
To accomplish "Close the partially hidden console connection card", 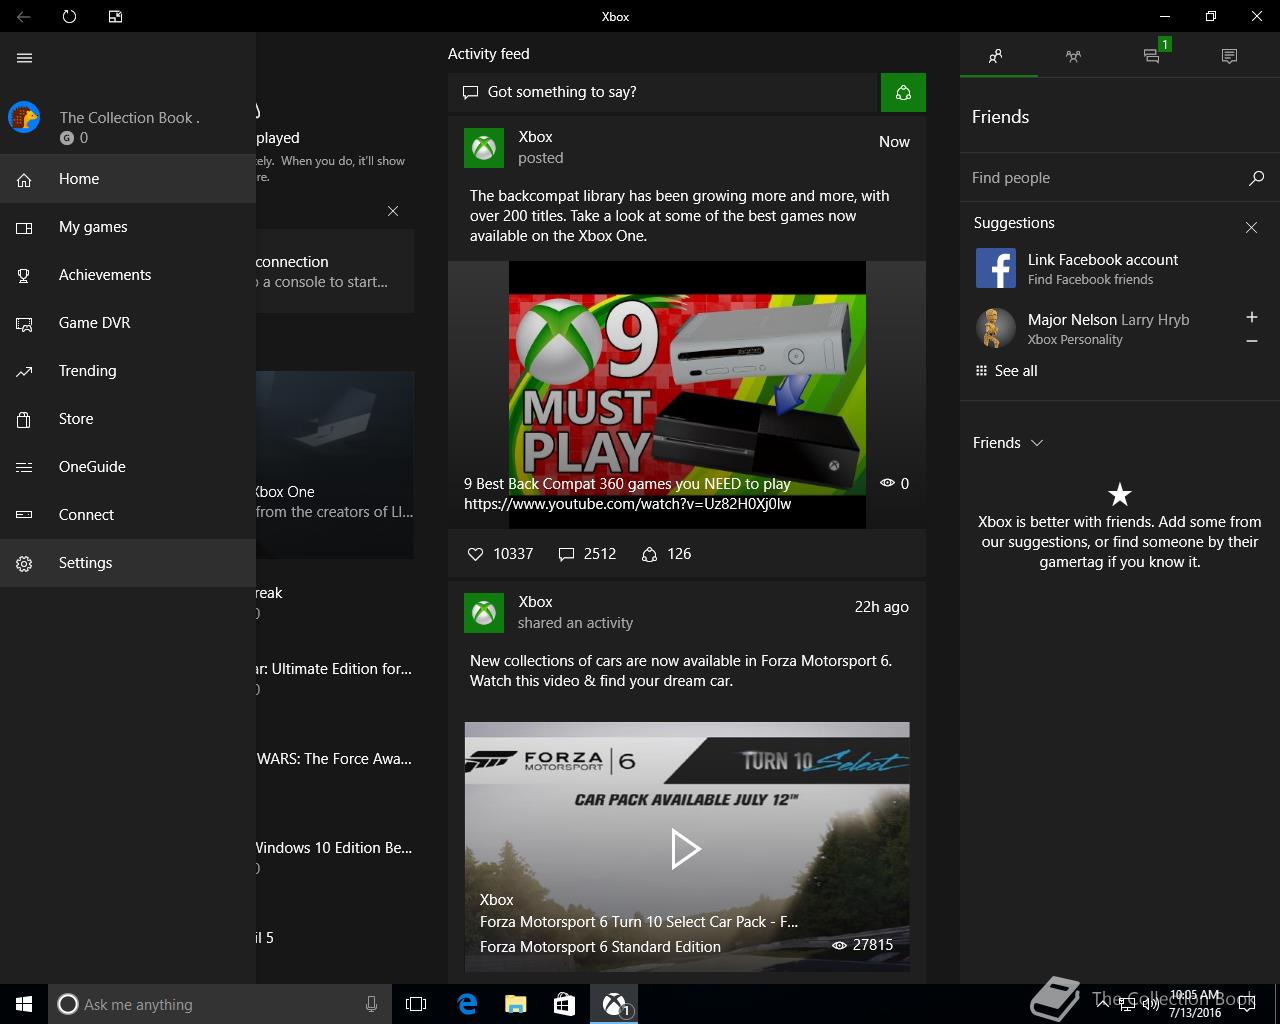I will pyautogui.click(x=393, y=211).
